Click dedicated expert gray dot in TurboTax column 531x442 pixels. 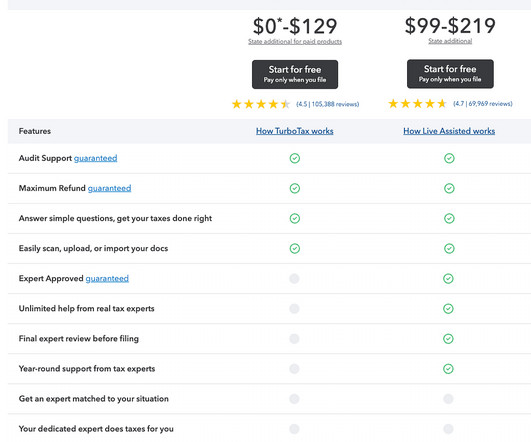pyautogui.click(x=294, y=429)
